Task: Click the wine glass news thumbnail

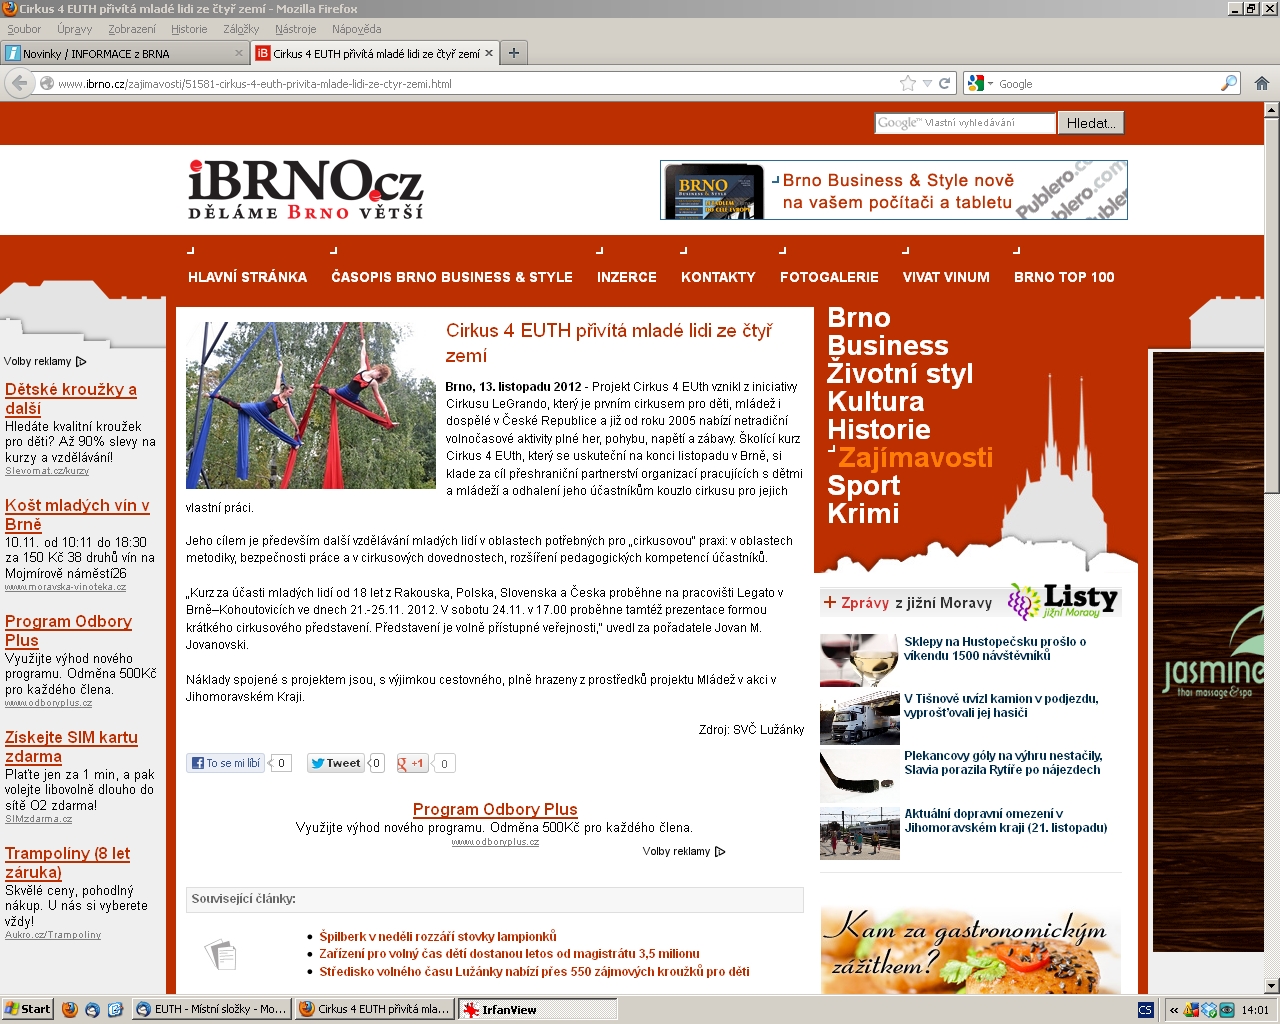Action: coord(860,660)
